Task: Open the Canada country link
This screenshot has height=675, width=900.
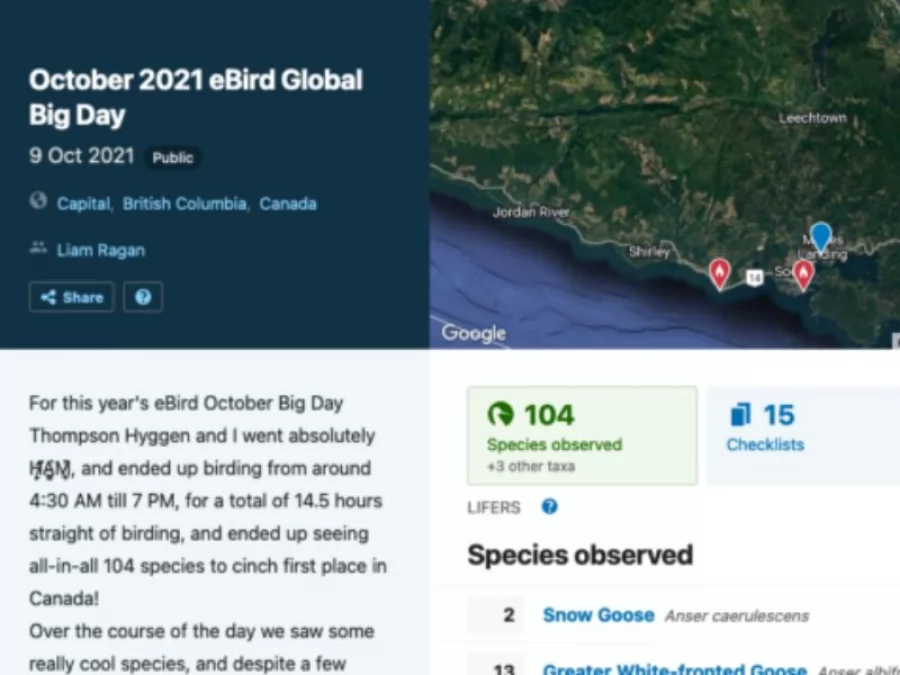Action: tap(288, 203)
